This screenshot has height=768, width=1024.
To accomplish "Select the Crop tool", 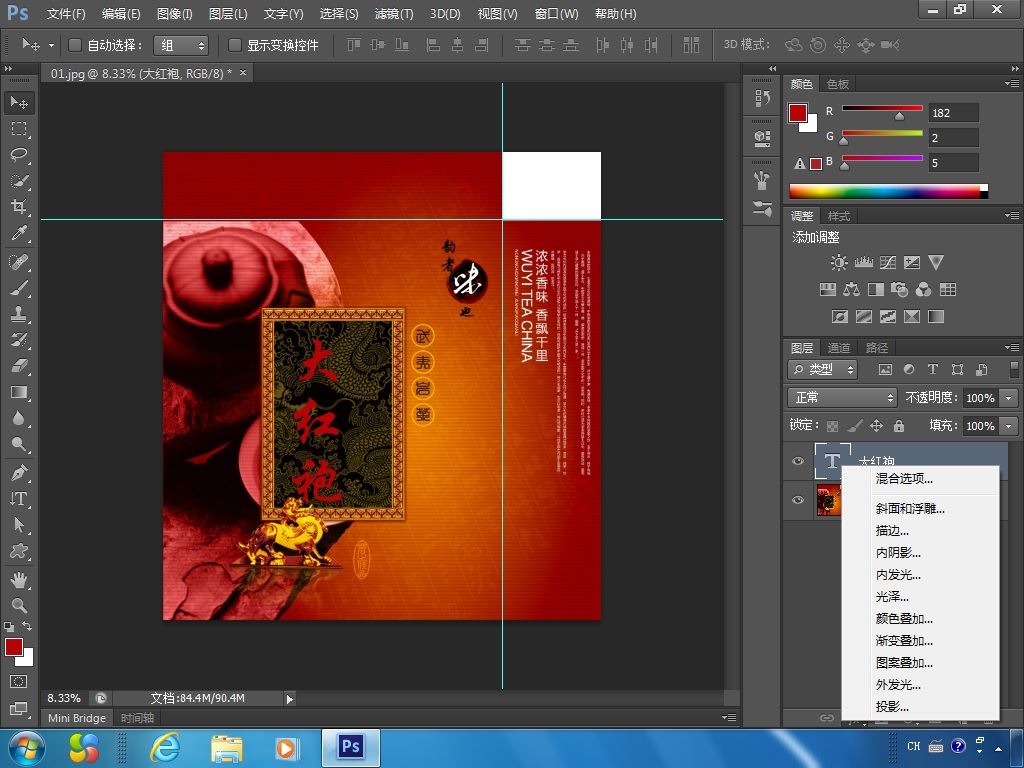I will [19, 207].
